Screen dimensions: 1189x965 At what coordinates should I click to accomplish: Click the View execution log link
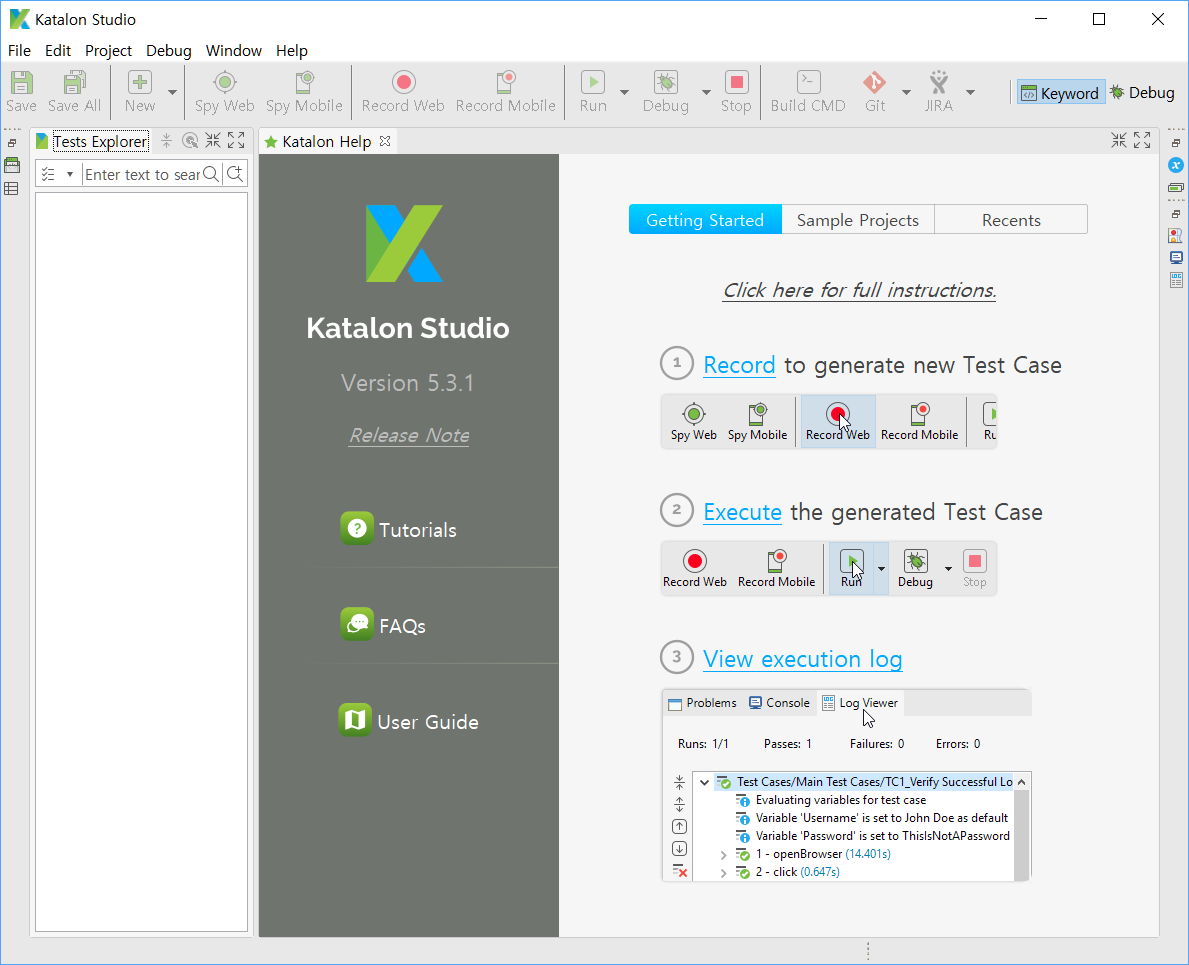click(x=802, y=660)
